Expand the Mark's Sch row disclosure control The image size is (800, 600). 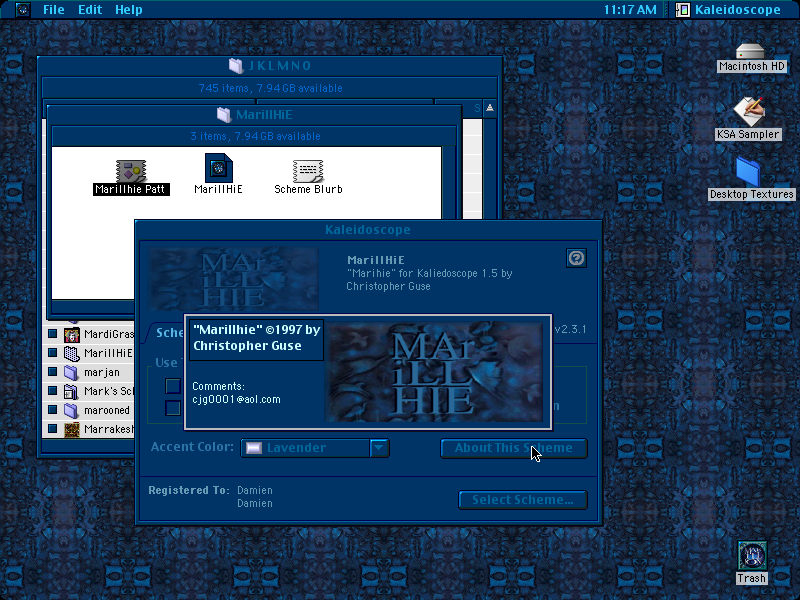pos(52,391)
